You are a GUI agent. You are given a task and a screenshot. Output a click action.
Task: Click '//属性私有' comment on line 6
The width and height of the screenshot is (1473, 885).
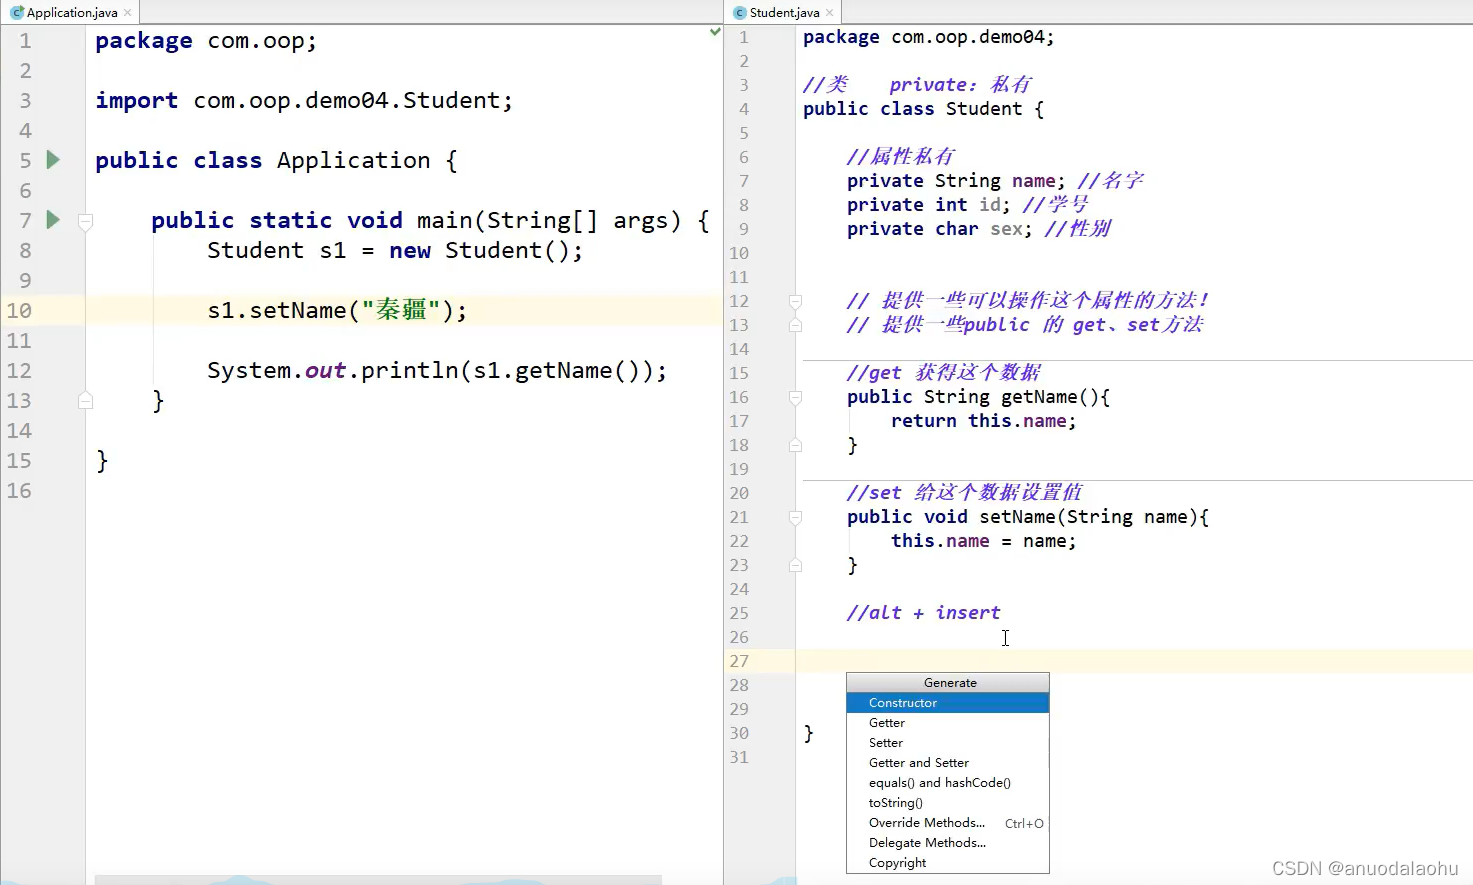[x=901, y=157]
